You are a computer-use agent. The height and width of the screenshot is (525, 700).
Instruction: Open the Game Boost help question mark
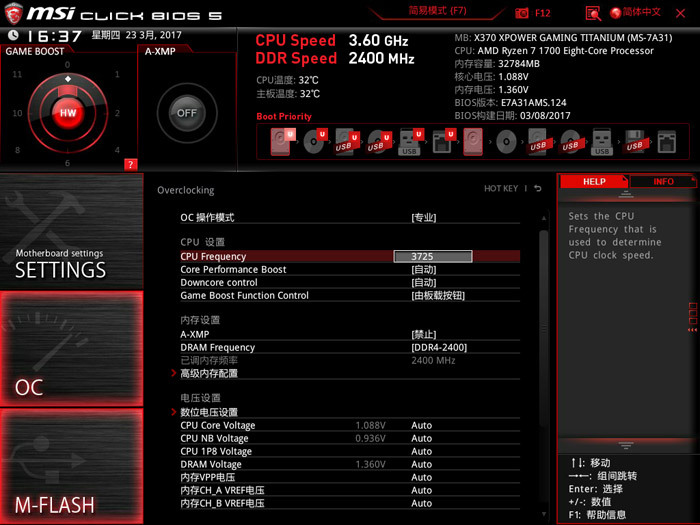[x=130, y=164]
